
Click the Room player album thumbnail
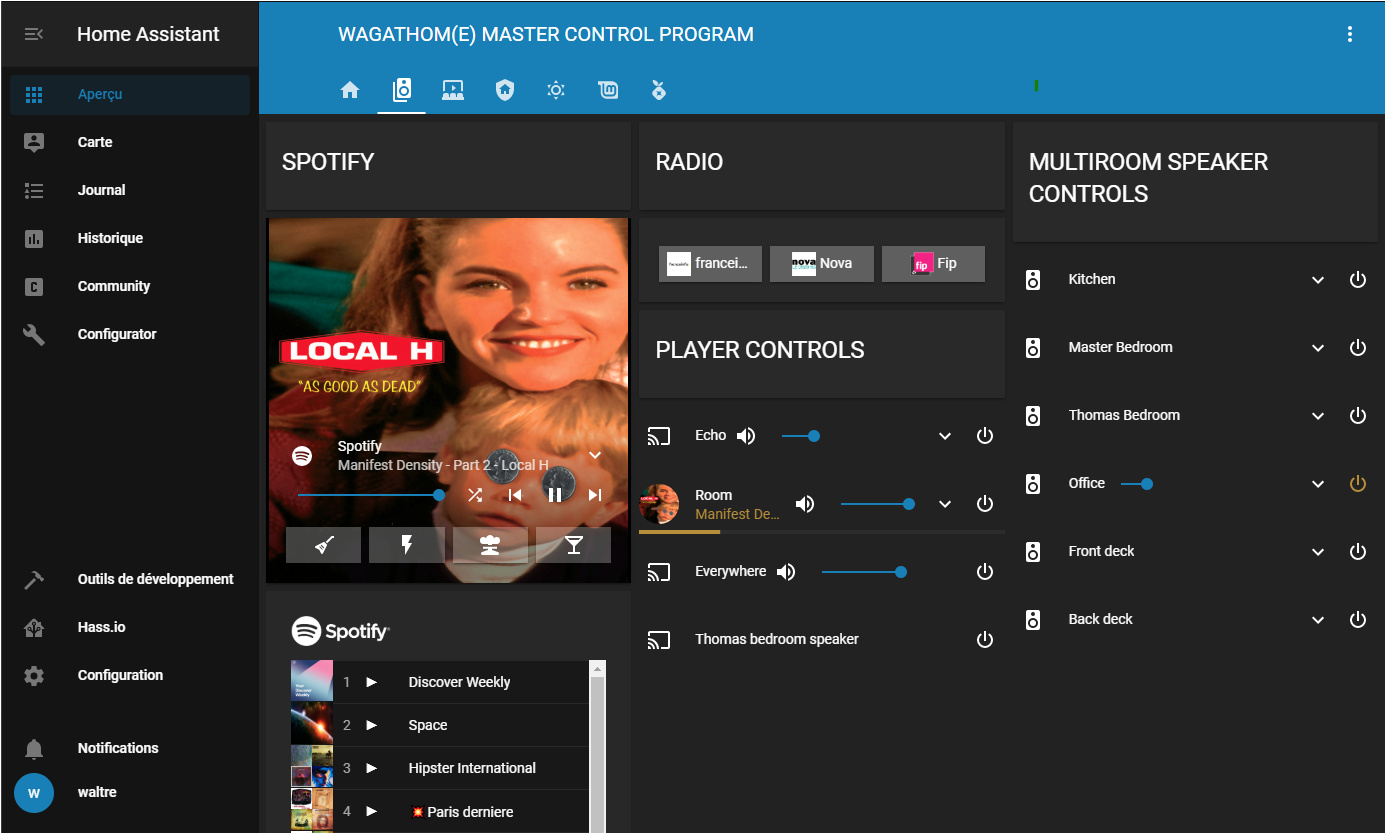(x=659, y=504)
